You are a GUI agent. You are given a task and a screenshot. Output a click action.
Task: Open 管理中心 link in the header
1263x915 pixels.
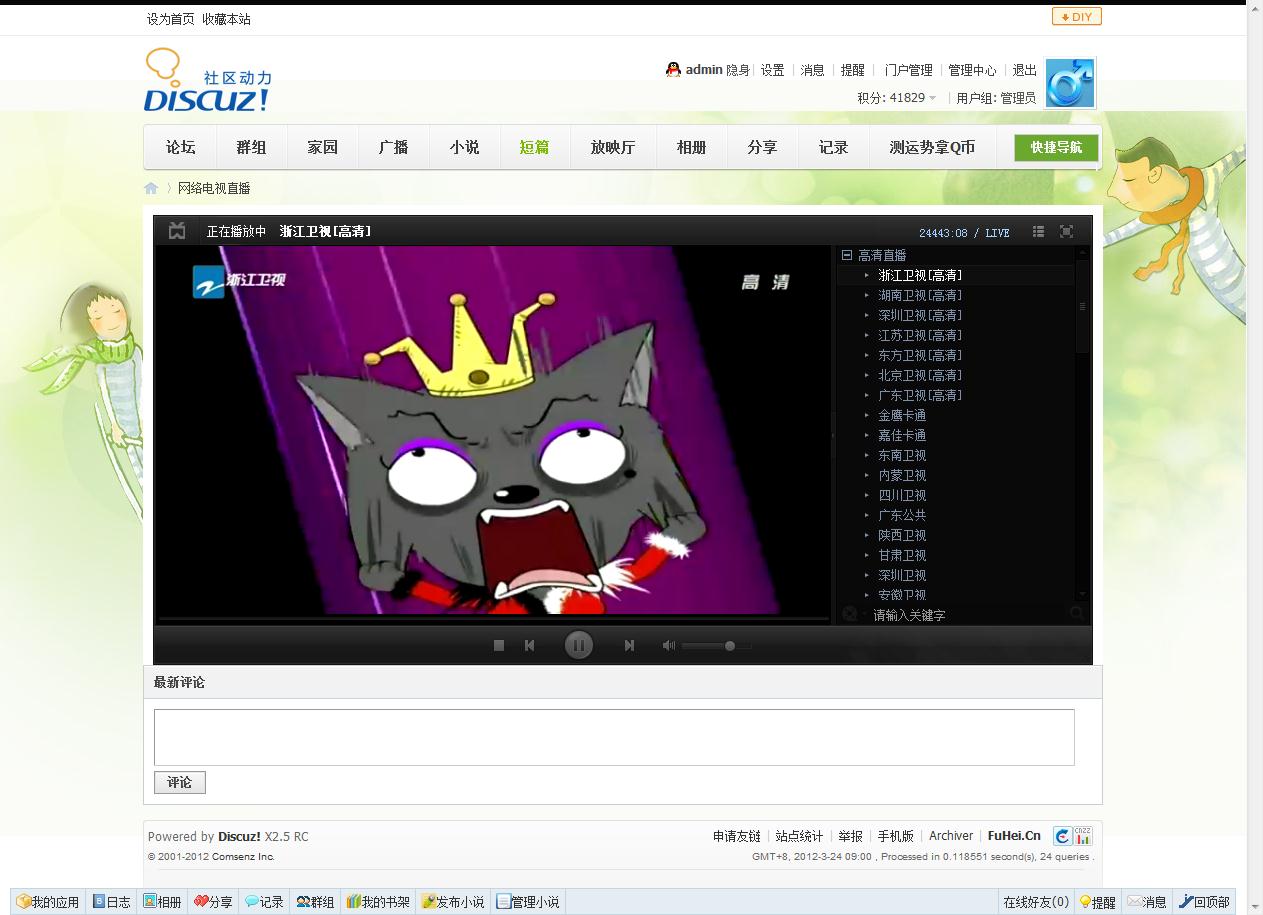[972, 70]
